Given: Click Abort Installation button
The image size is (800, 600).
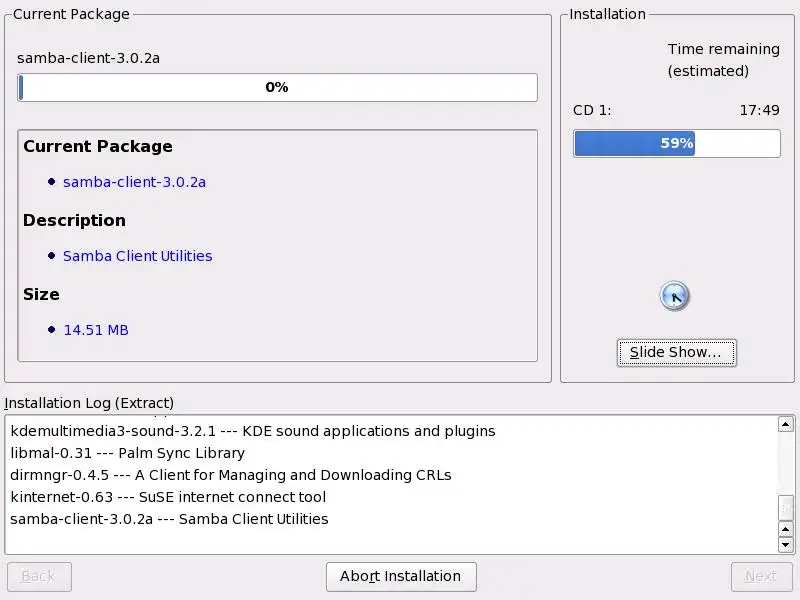Looking at the screenshot, I should 401,577.
